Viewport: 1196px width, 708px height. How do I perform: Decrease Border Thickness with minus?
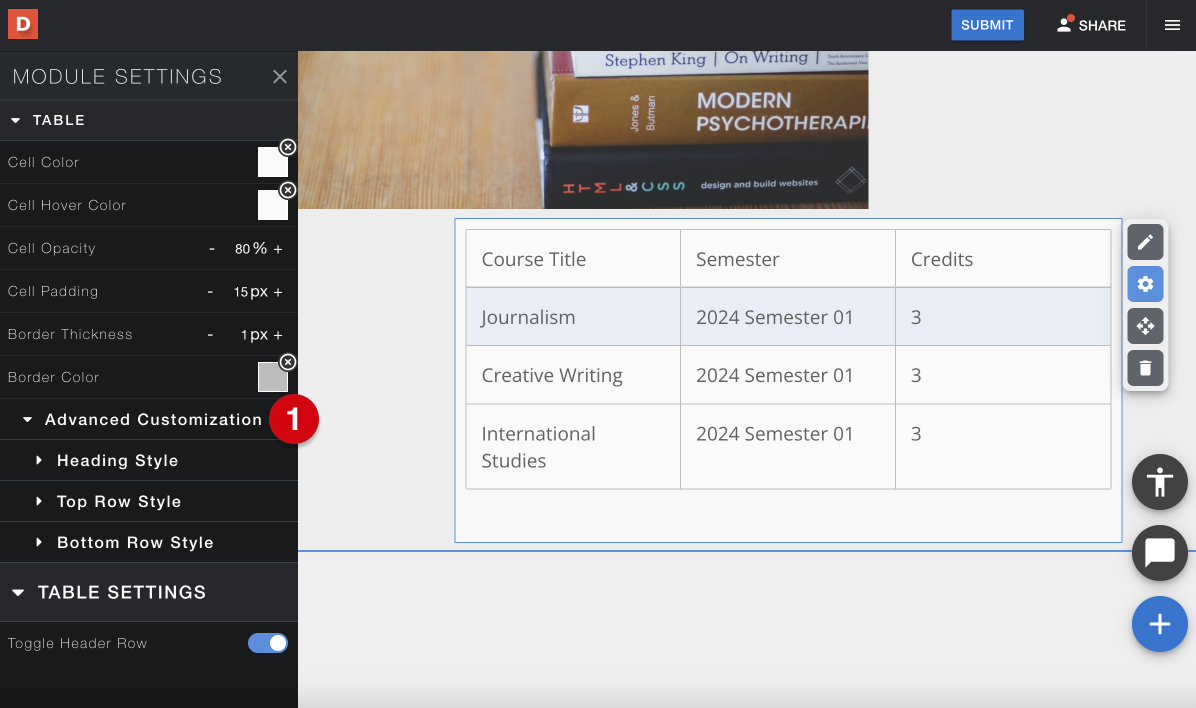point(211,335)
